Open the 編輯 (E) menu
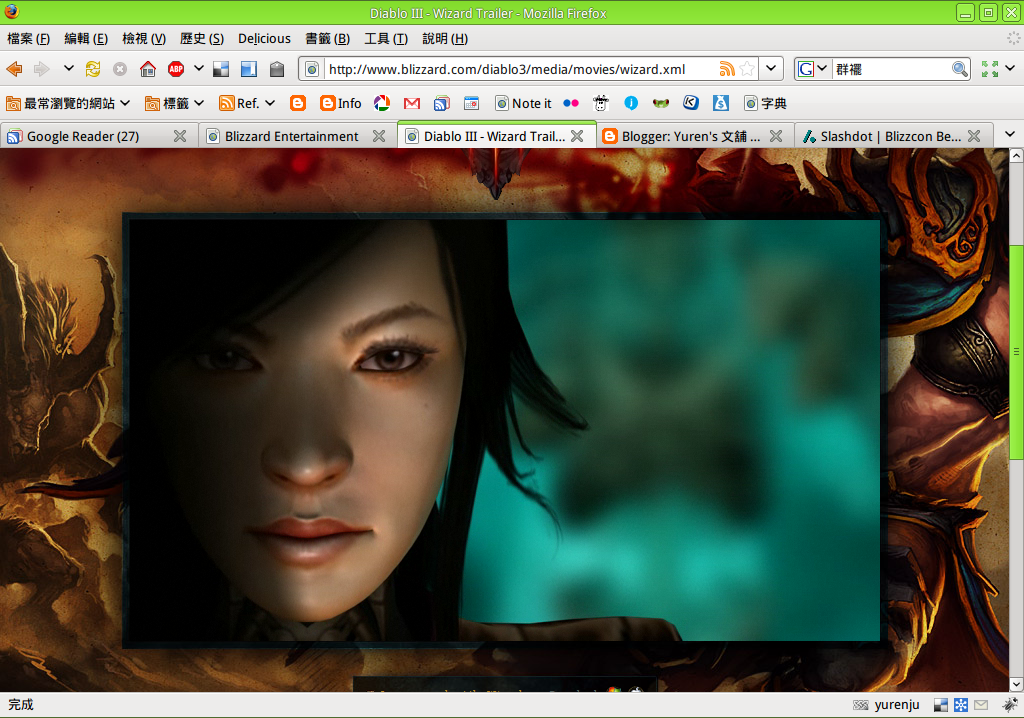This screenshot has height=718, width=1024. pyautogui.click(x=86, y=39)
